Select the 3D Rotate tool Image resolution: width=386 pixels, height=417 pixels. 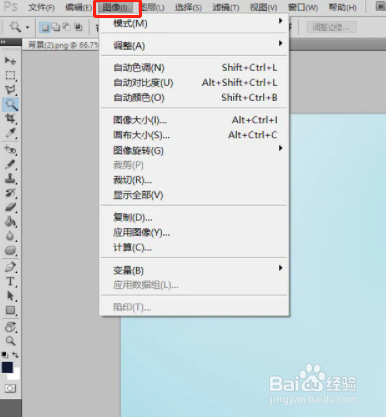[10, 327]
